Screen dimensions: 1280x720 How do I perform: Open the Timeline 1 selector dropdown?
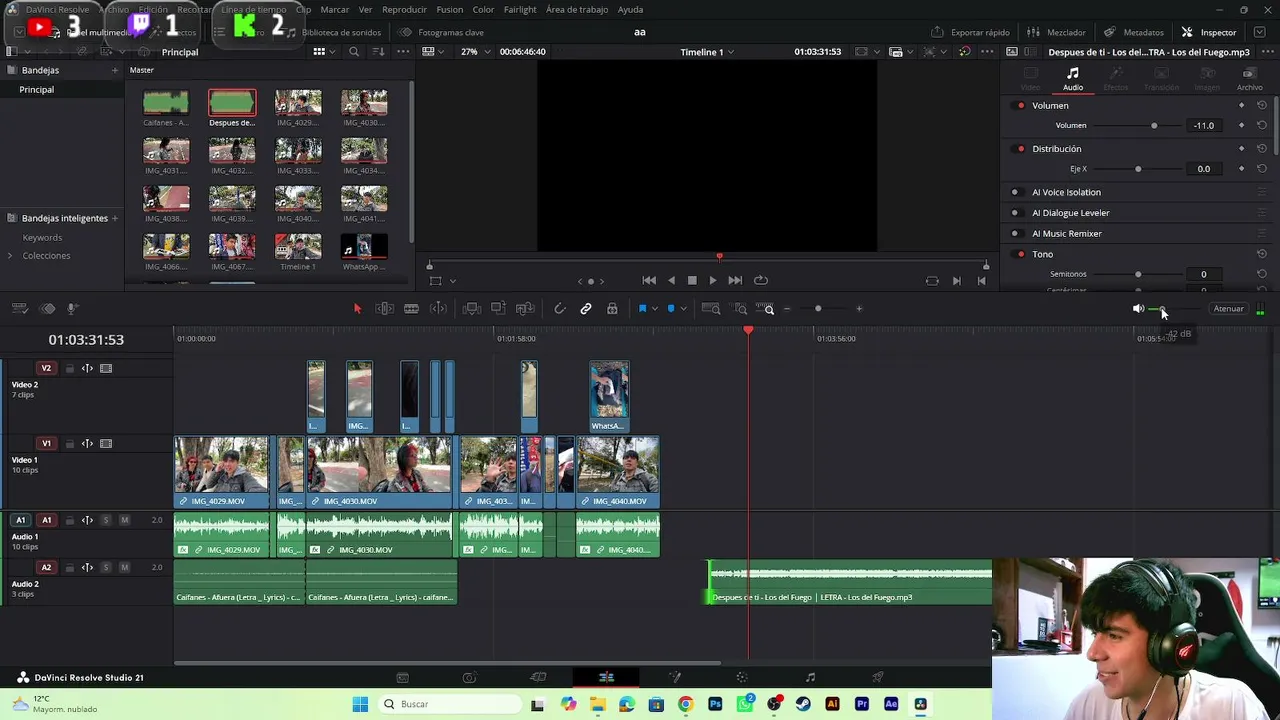(707, 52)
